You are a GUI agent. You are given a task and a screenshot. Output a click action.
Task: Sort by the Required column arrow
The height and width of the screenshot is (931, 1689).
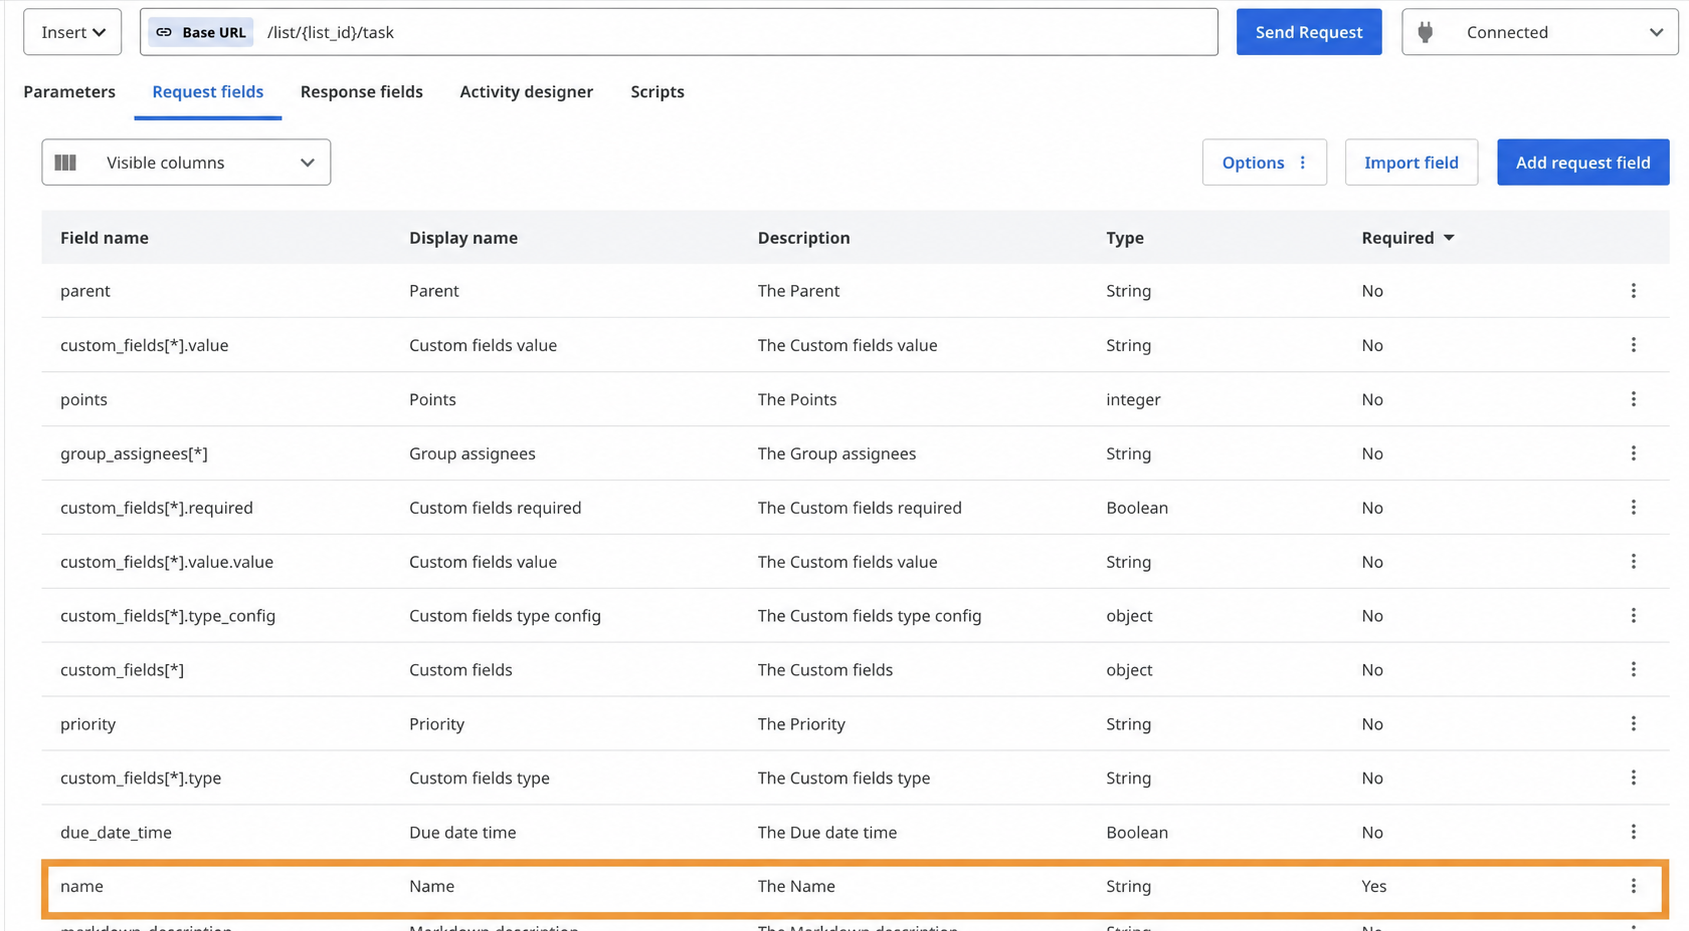(x=1449, y=237)
